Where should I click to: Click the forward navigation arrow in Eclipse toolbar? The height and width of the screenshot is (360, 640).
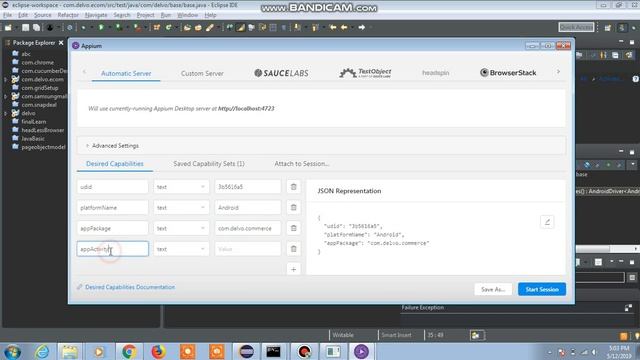click(362, 27)
